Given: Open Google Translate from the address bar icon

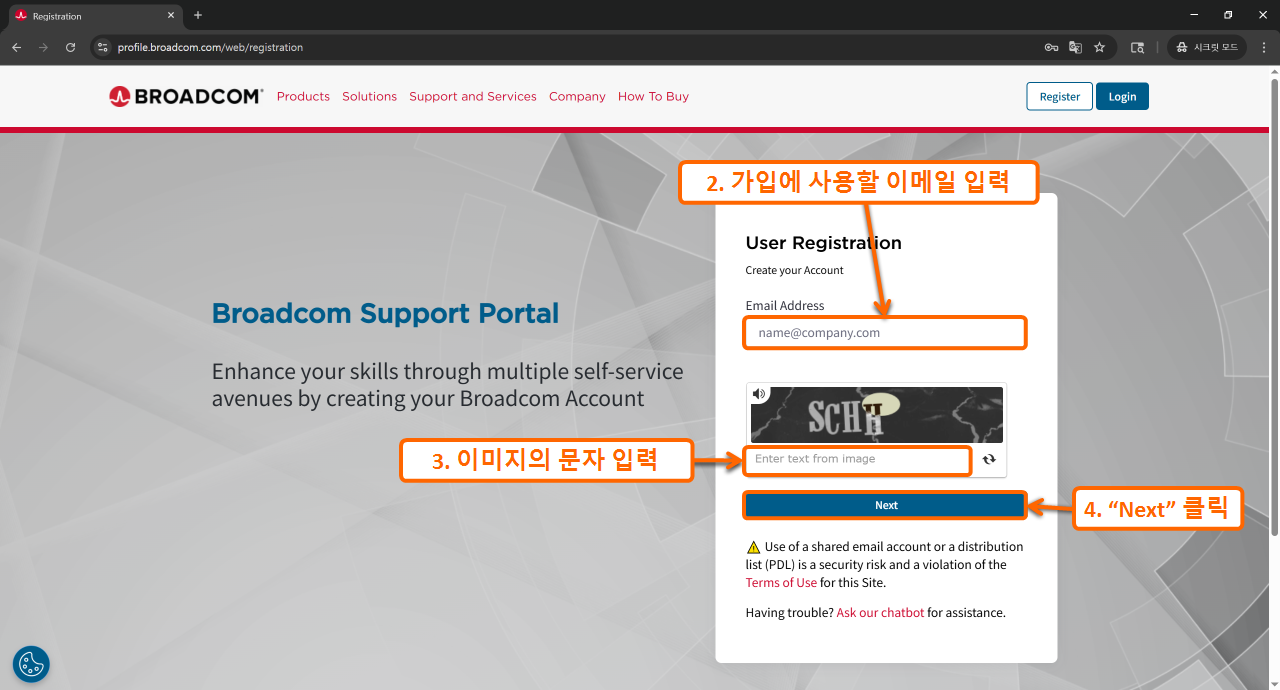Looking at the screenshot, I should (x=1075, y=47).
